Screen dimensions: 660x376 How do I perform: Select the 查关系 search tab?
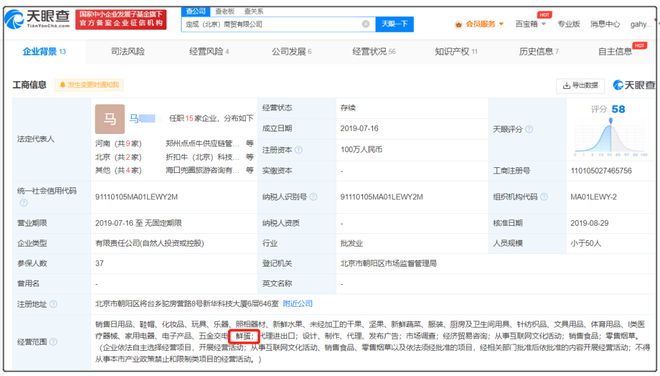[254, 11]
